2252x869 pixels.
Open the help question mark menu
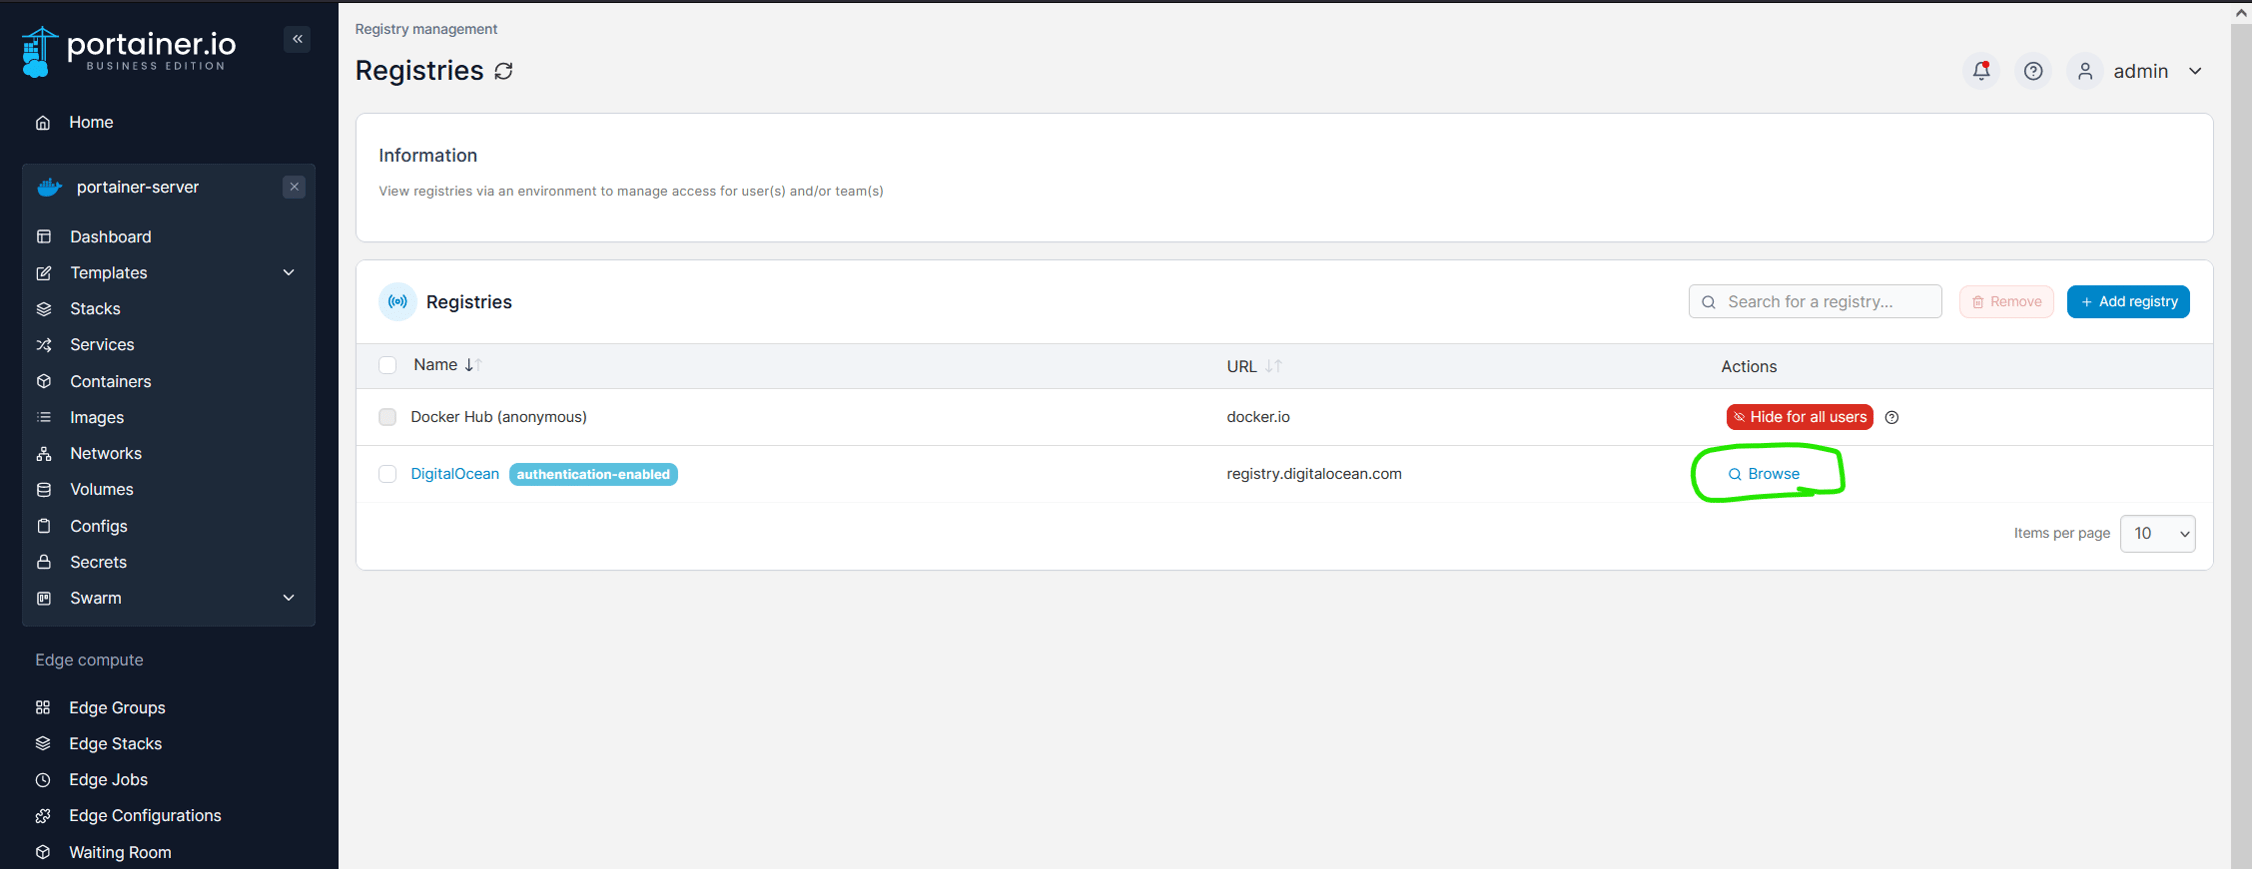click(x=2033, y=71)
